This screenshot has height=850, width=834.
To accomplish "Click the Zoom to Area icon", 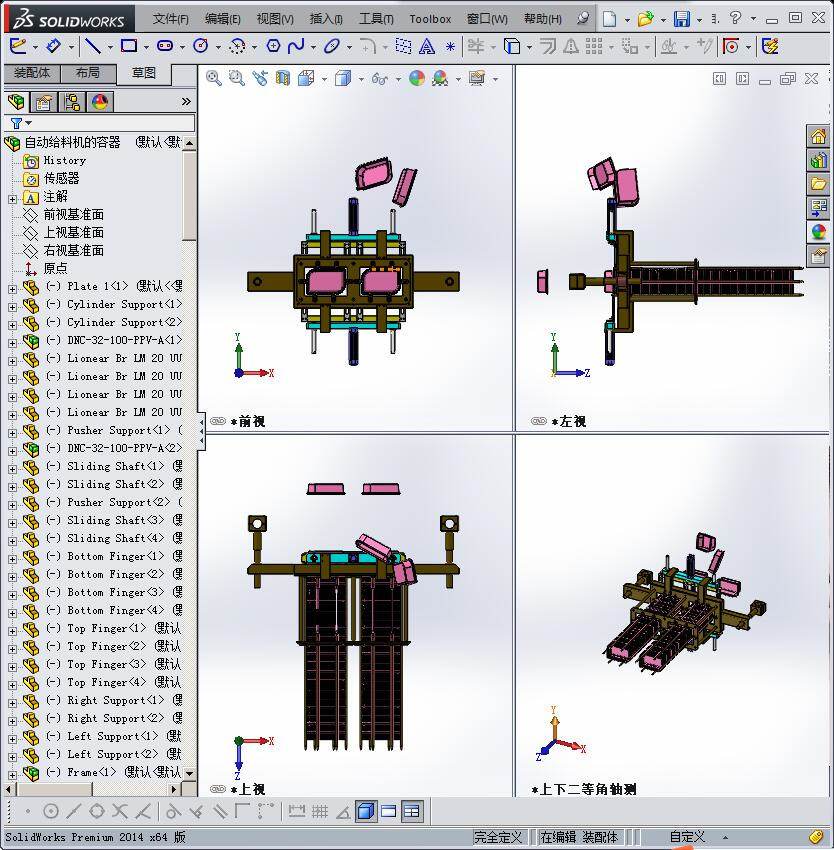I will click(x=236, y=79).
